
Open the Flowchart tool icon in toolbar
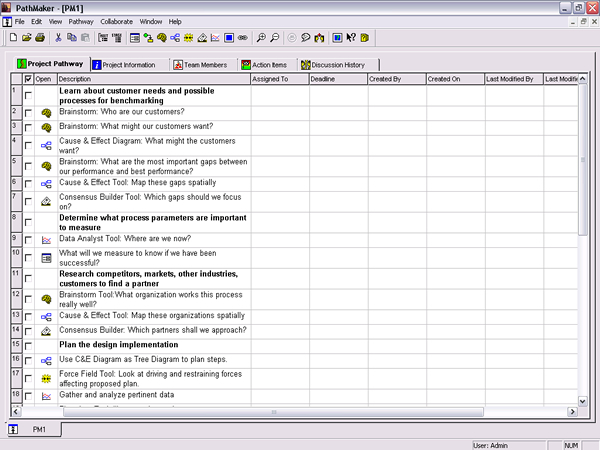click(x=148, y=38)
